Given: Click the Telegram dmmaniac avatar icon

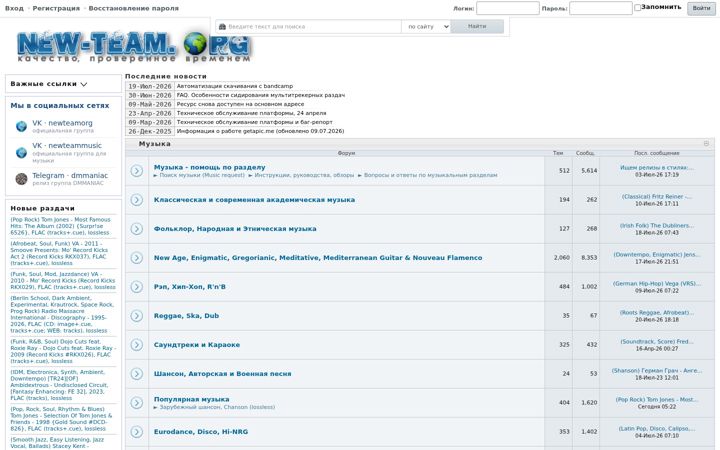Looking at the screenshot, I should 21,179.
